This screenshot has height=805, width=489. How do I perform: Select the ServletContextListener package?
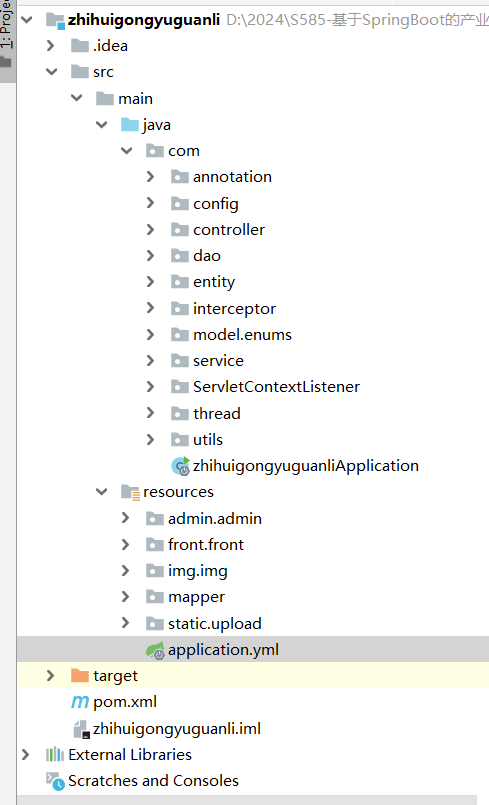click(x=276, y=387)
